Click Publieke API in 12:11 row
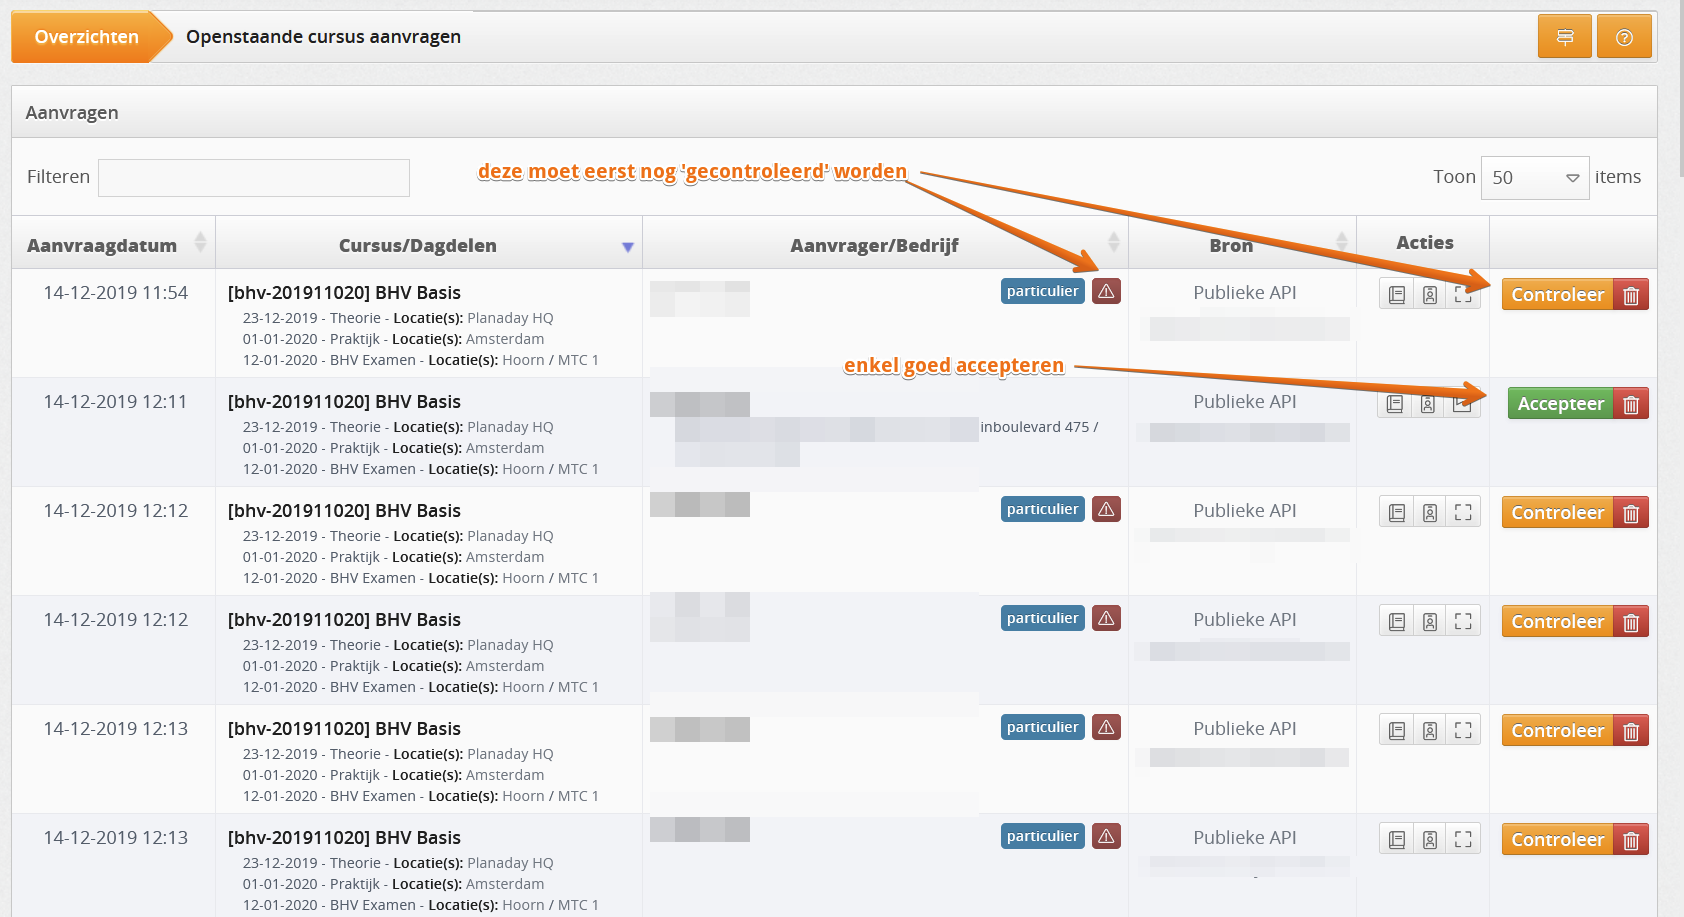The height and width of the screenshot is (917, 1684). 1244,402
